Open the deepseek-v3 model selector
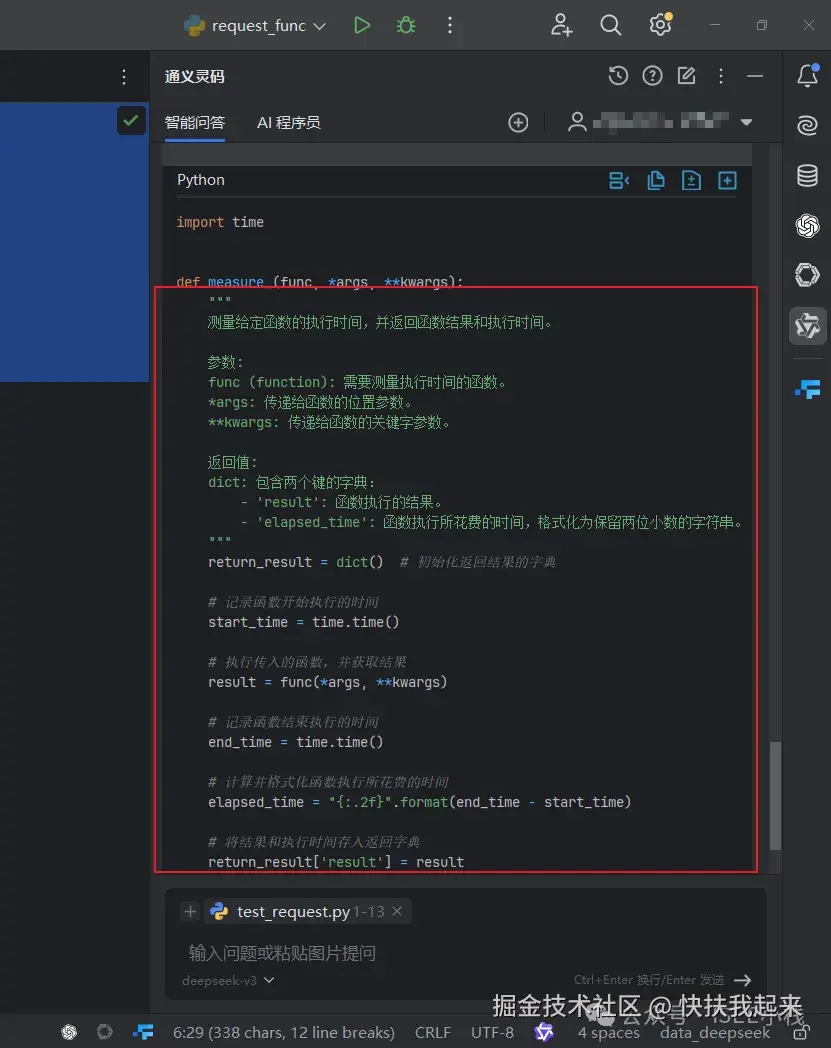Image resolution: width=831 pixels, height=1048 pixels. pyautogui.click(x=228, y=980)
